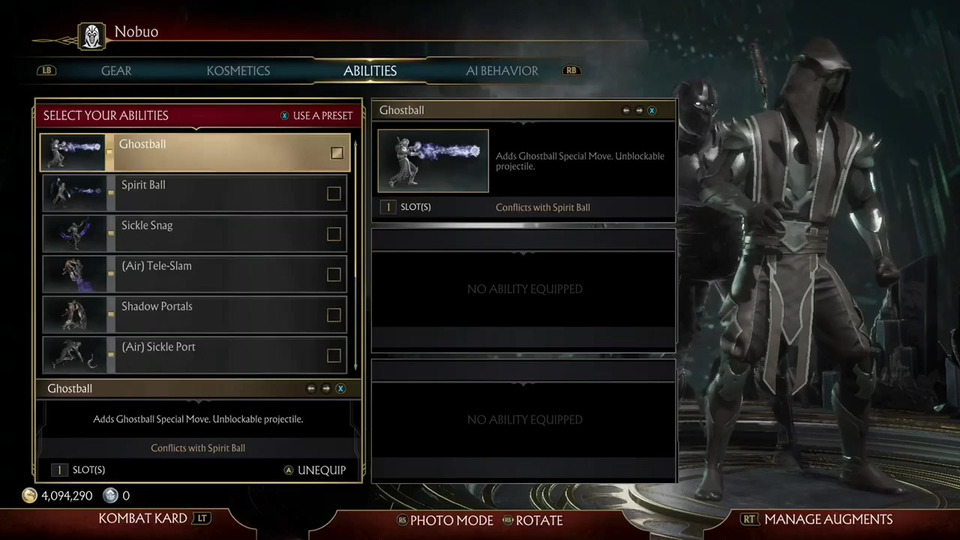The width and height of the screenshot is (960, 540).
Task: Open the AI Behavior tab
Action: click(x=502, y=71)
